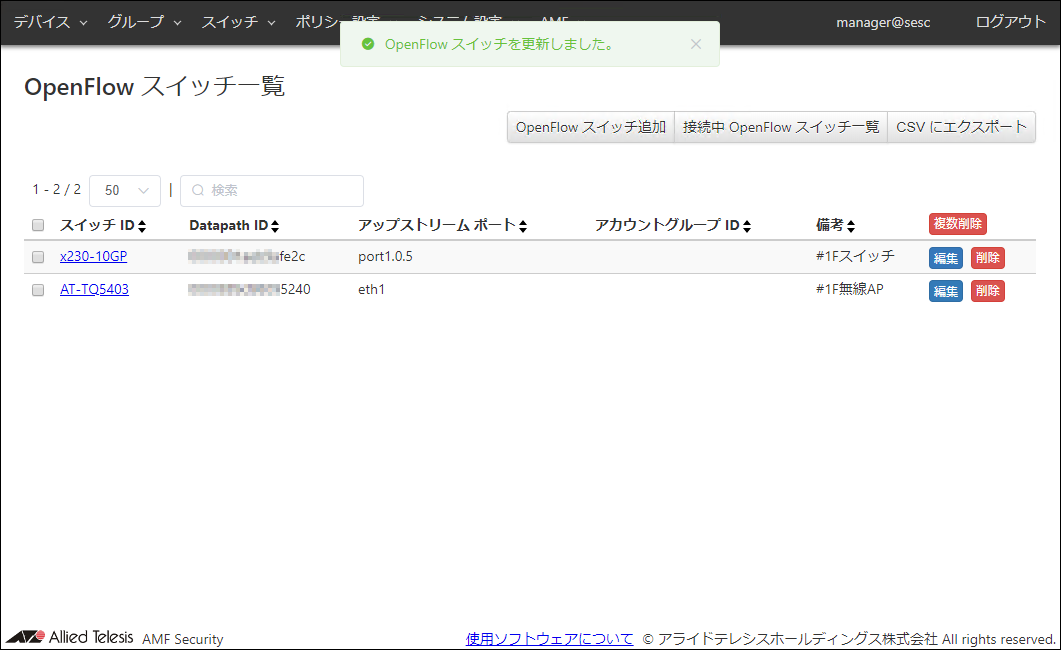Open the AT-TQ5403 switch link

click(94, 289)
